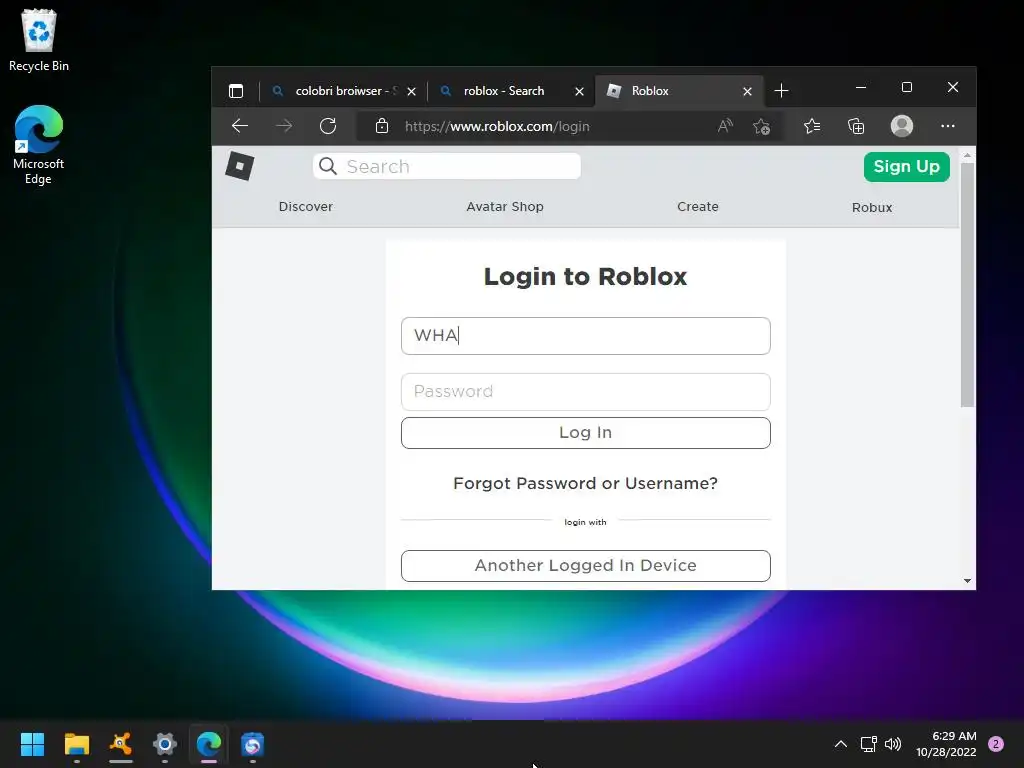The height and width of the screenshot is (768, 1024).
Task: Add this page to favorites
Action: tap(761, 126)
